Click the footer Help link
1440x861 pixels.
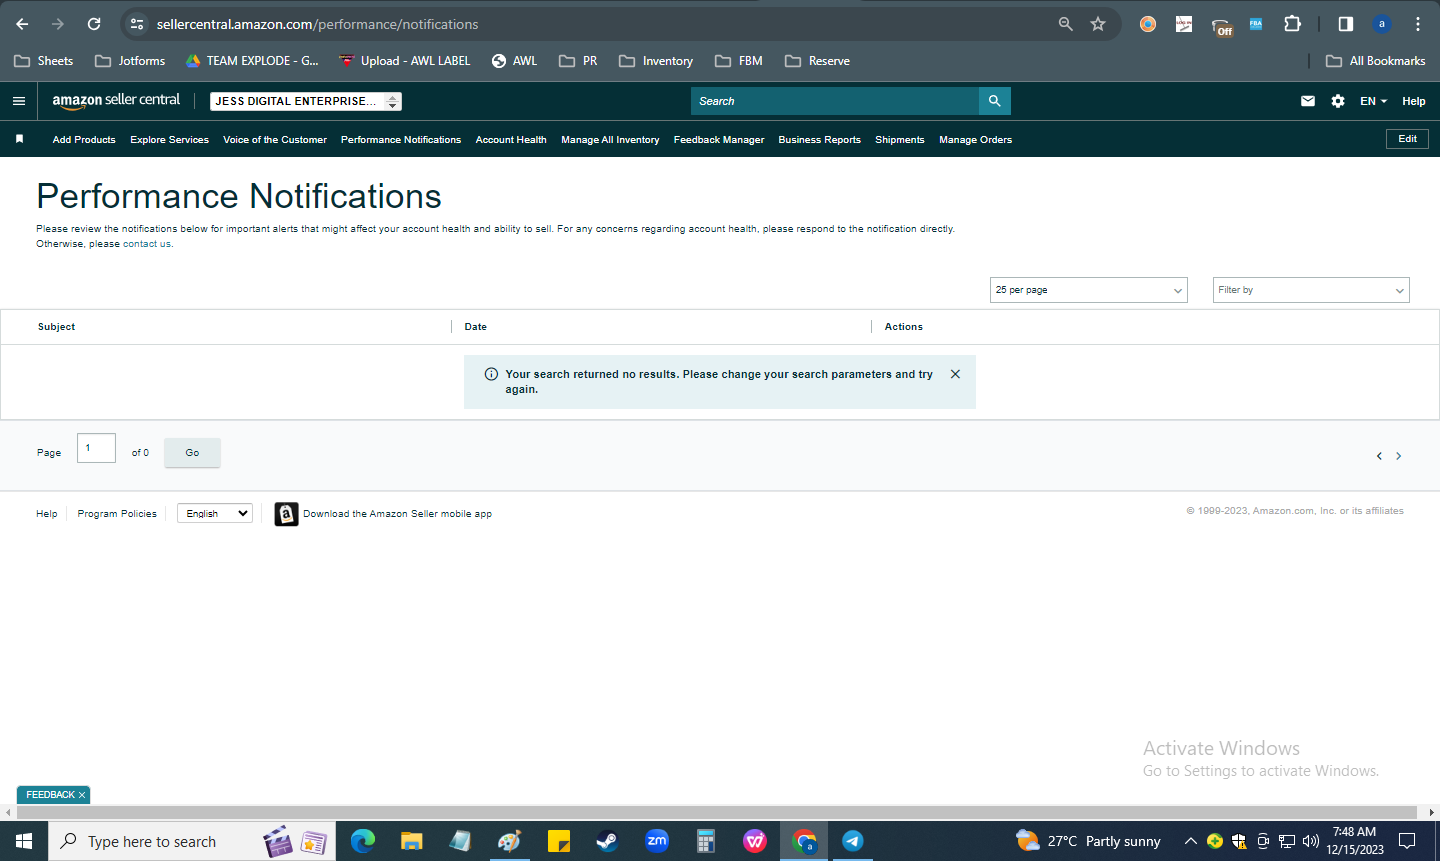47,514
